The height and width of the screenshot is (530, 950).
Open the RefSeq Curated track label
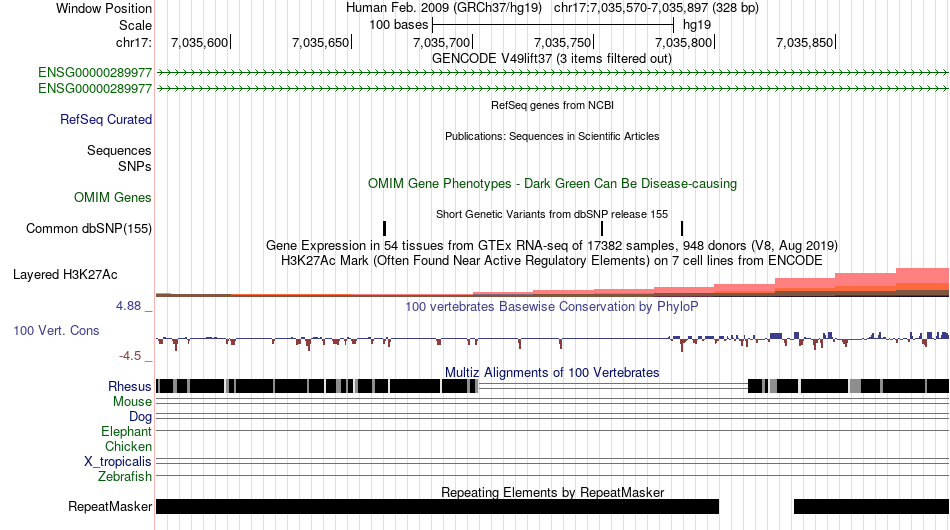pos(106,119)
